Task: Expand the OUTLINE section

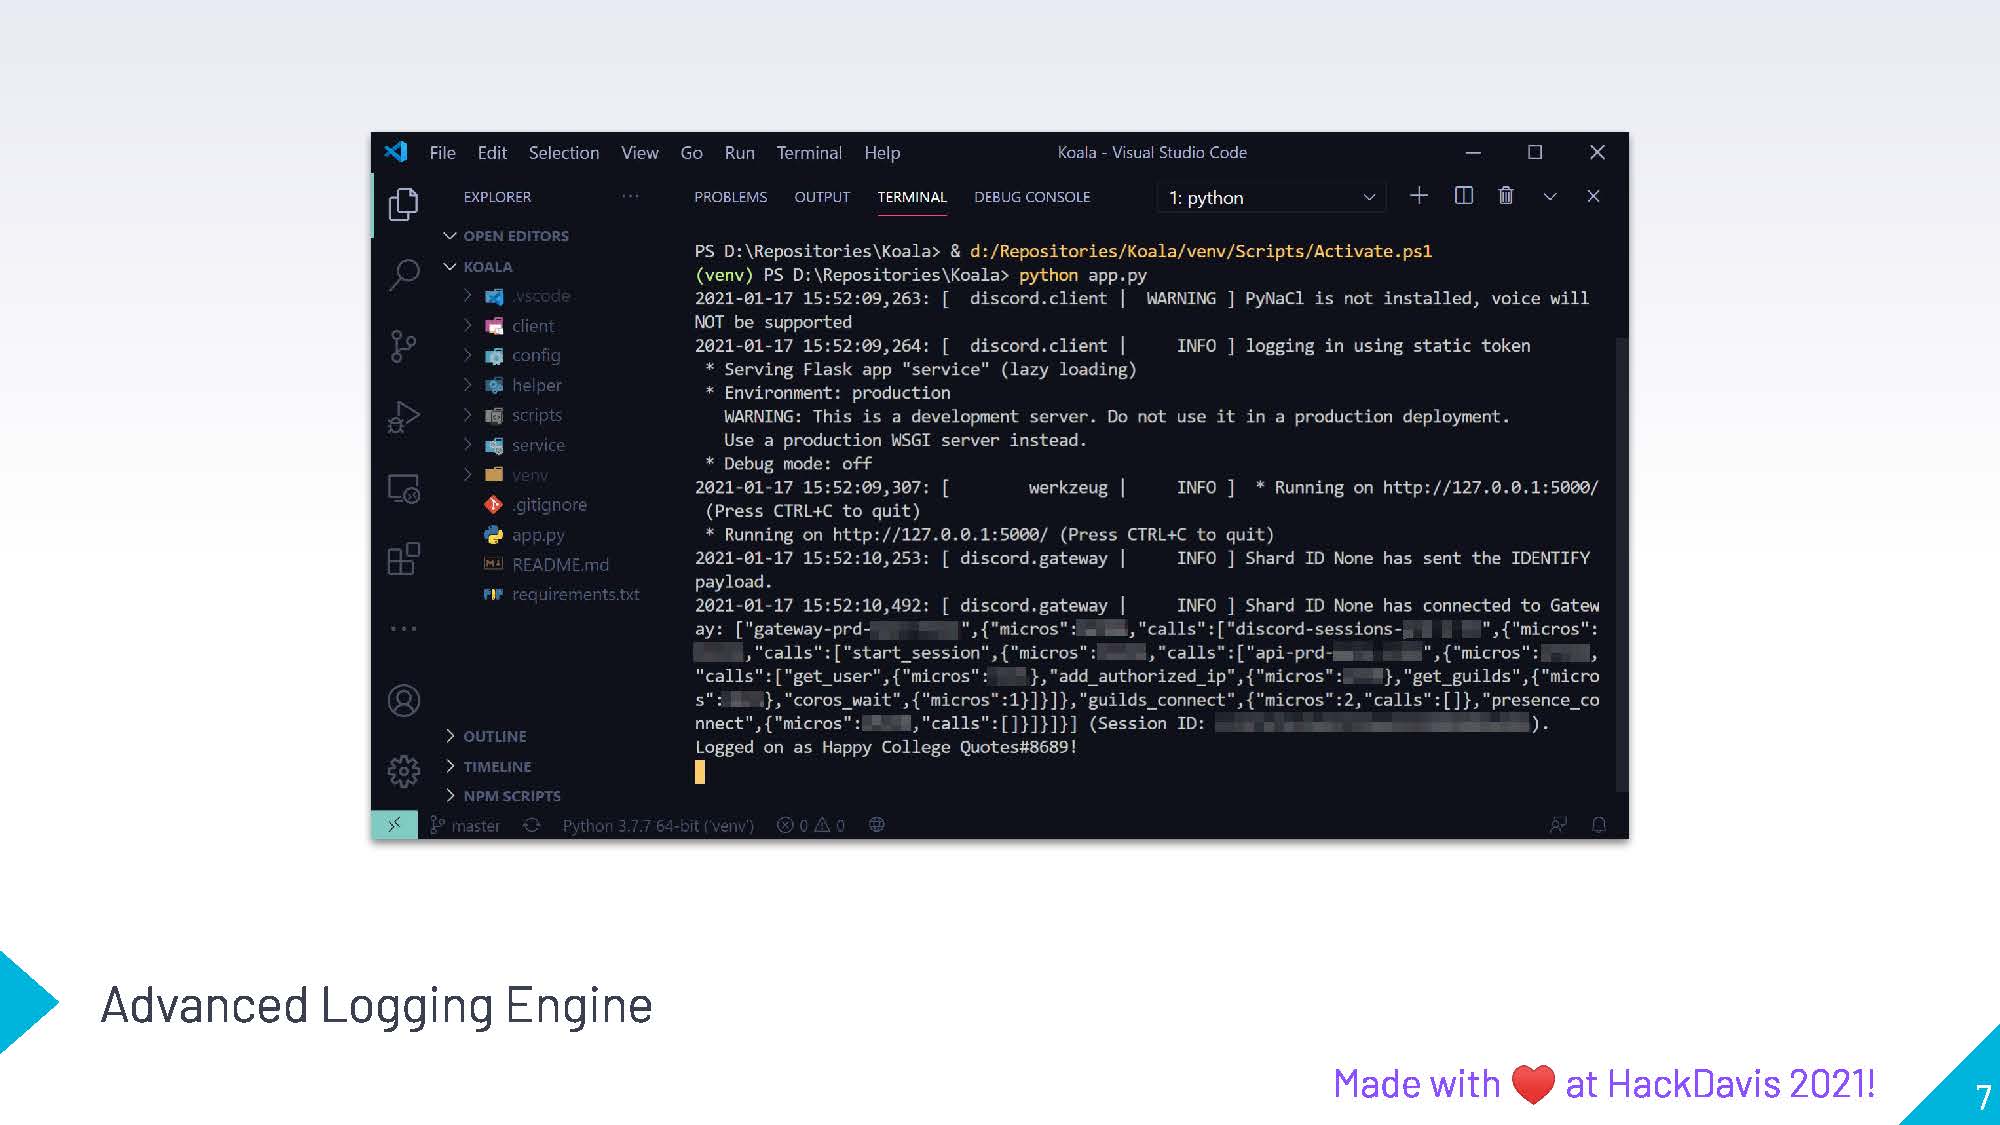Action: (x=494, y=736)
